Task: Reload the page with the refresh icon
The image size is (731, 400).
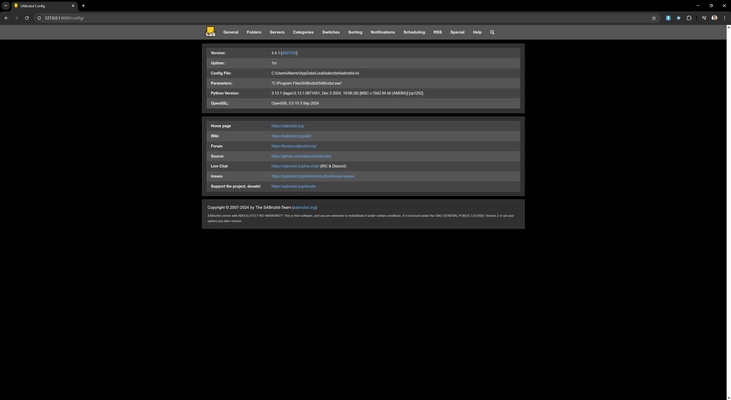Action: pyautogui.click(x=27, y=18)
